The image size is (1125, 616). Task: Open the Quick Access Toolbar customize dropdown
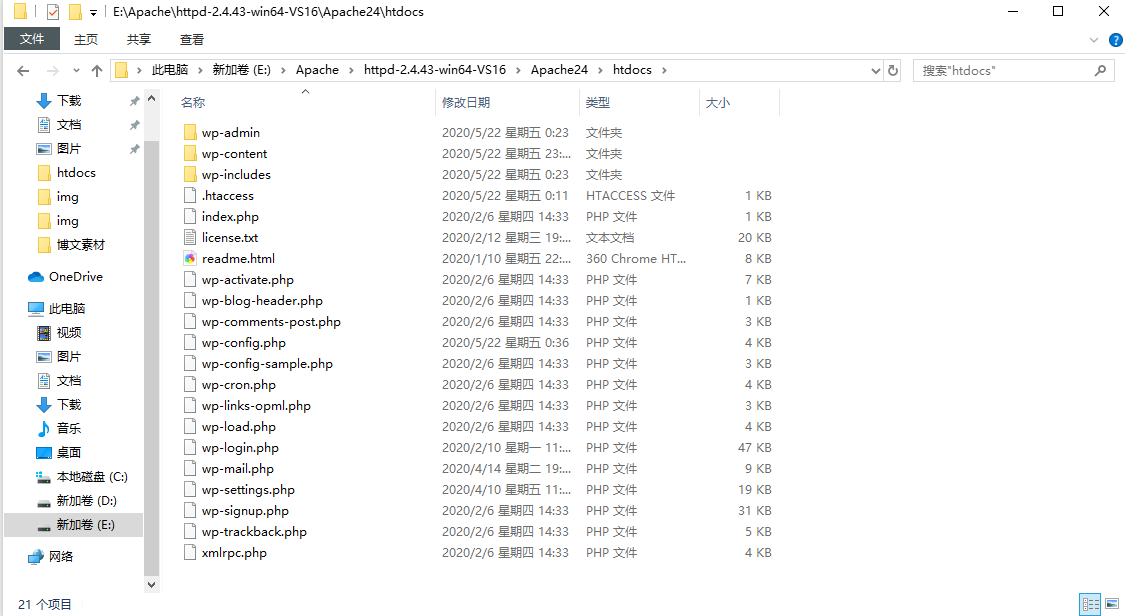click(93, 12)
